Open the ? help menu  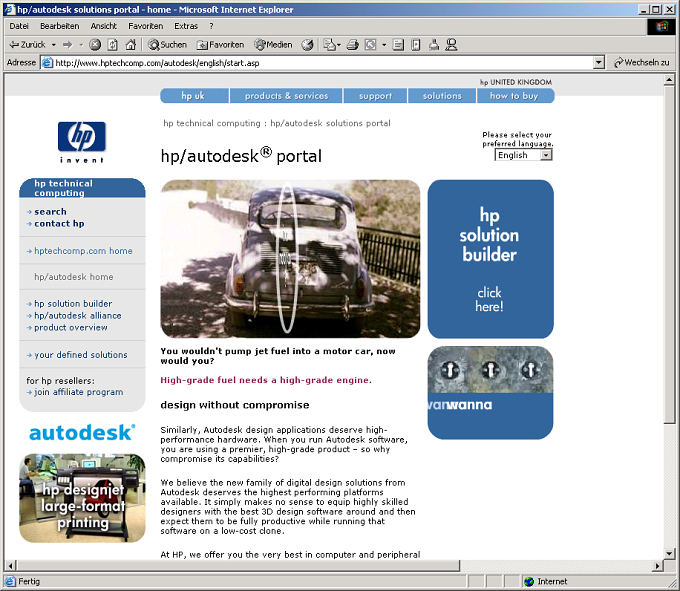(211, 26)
